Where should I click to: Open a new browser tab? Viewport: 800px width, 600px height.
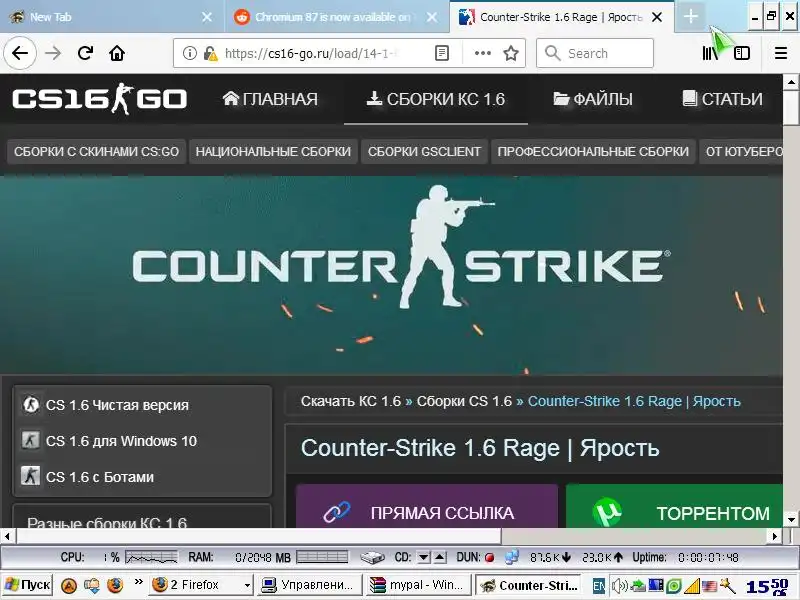(690, 17)
